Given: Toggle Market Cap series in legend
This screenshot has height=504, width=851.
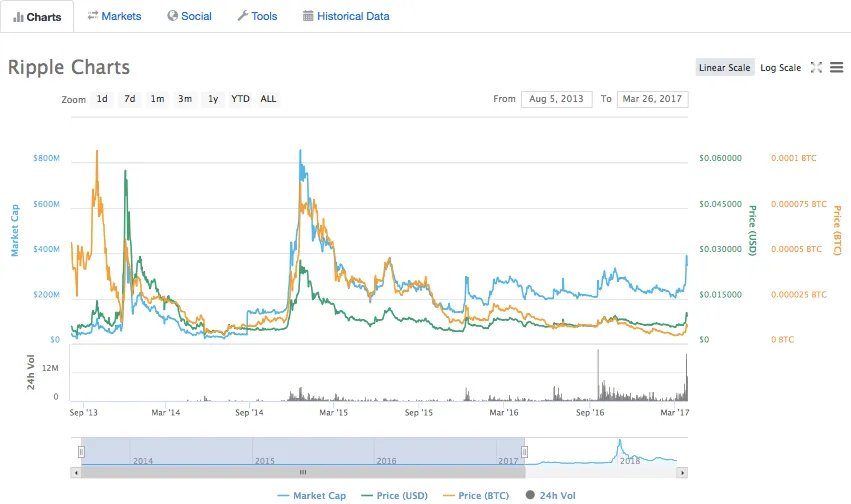Looking at the screenshot, I should tap(312, 495).
